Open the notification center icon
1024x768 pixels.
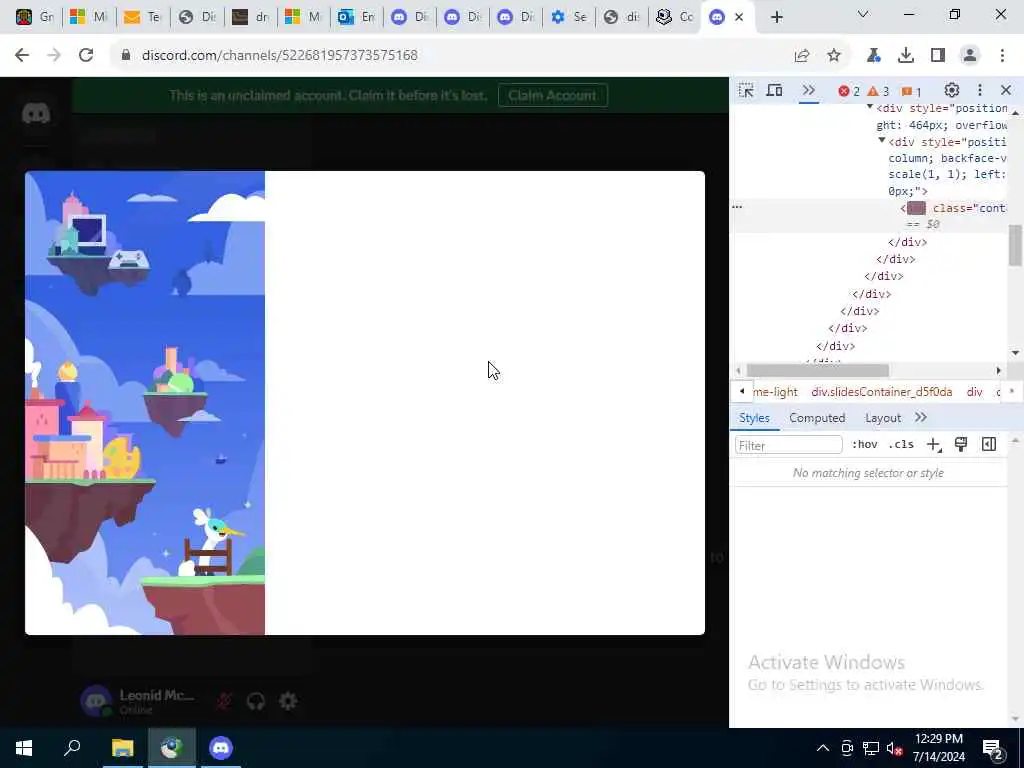993,748
